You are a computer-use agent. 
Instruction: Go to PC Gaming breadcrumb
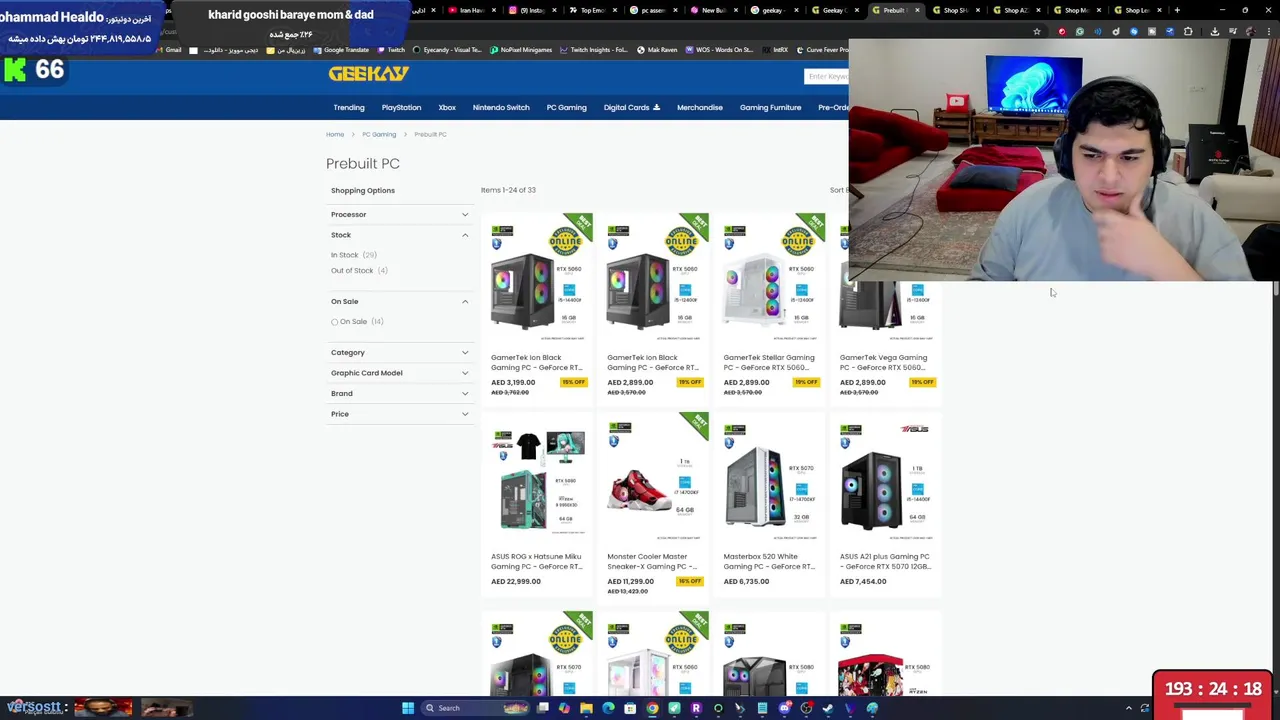coord(379,134)
